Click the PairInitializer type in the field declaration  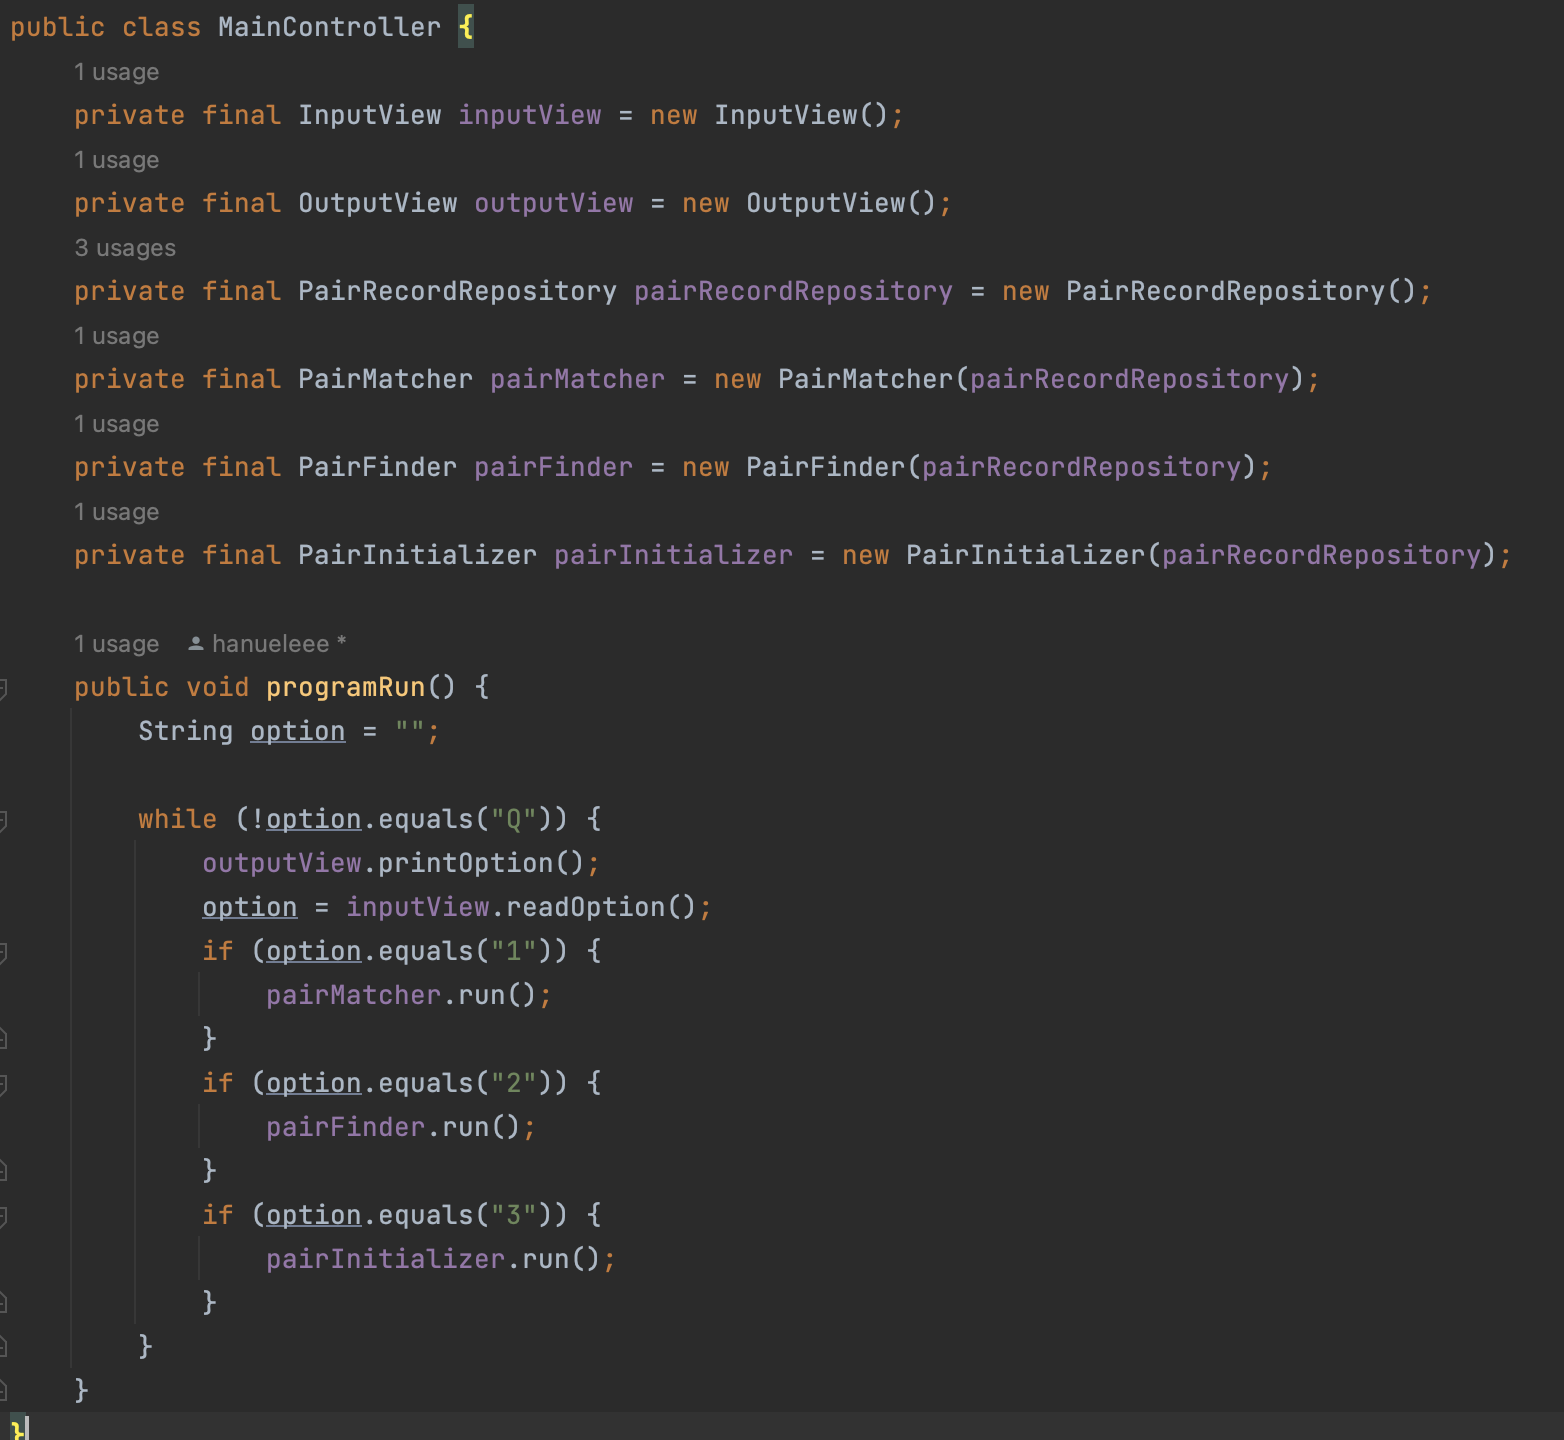click(x=417, y=555)
